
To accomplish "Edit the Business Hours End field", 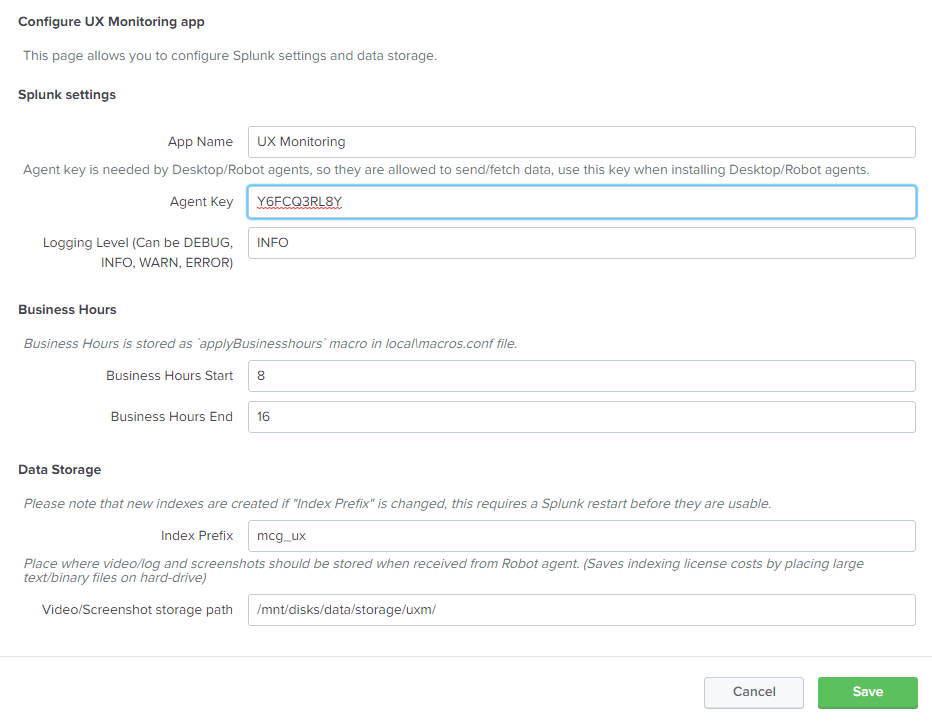I will (x=581, y=417).
